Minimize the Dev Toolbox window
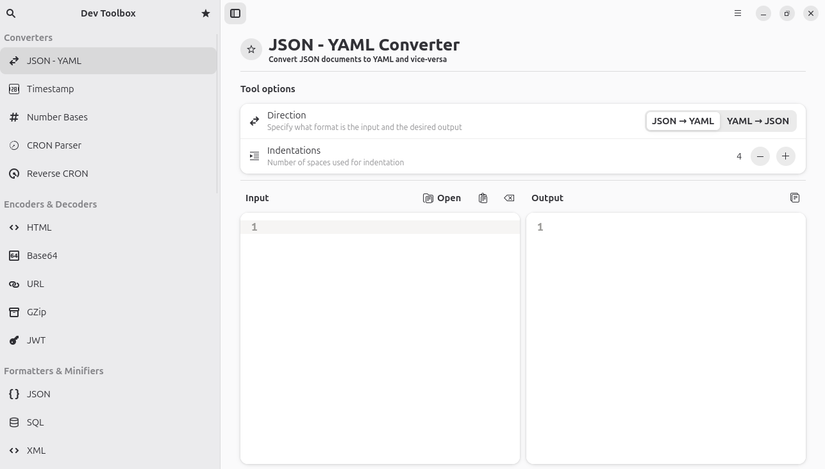 763,14
